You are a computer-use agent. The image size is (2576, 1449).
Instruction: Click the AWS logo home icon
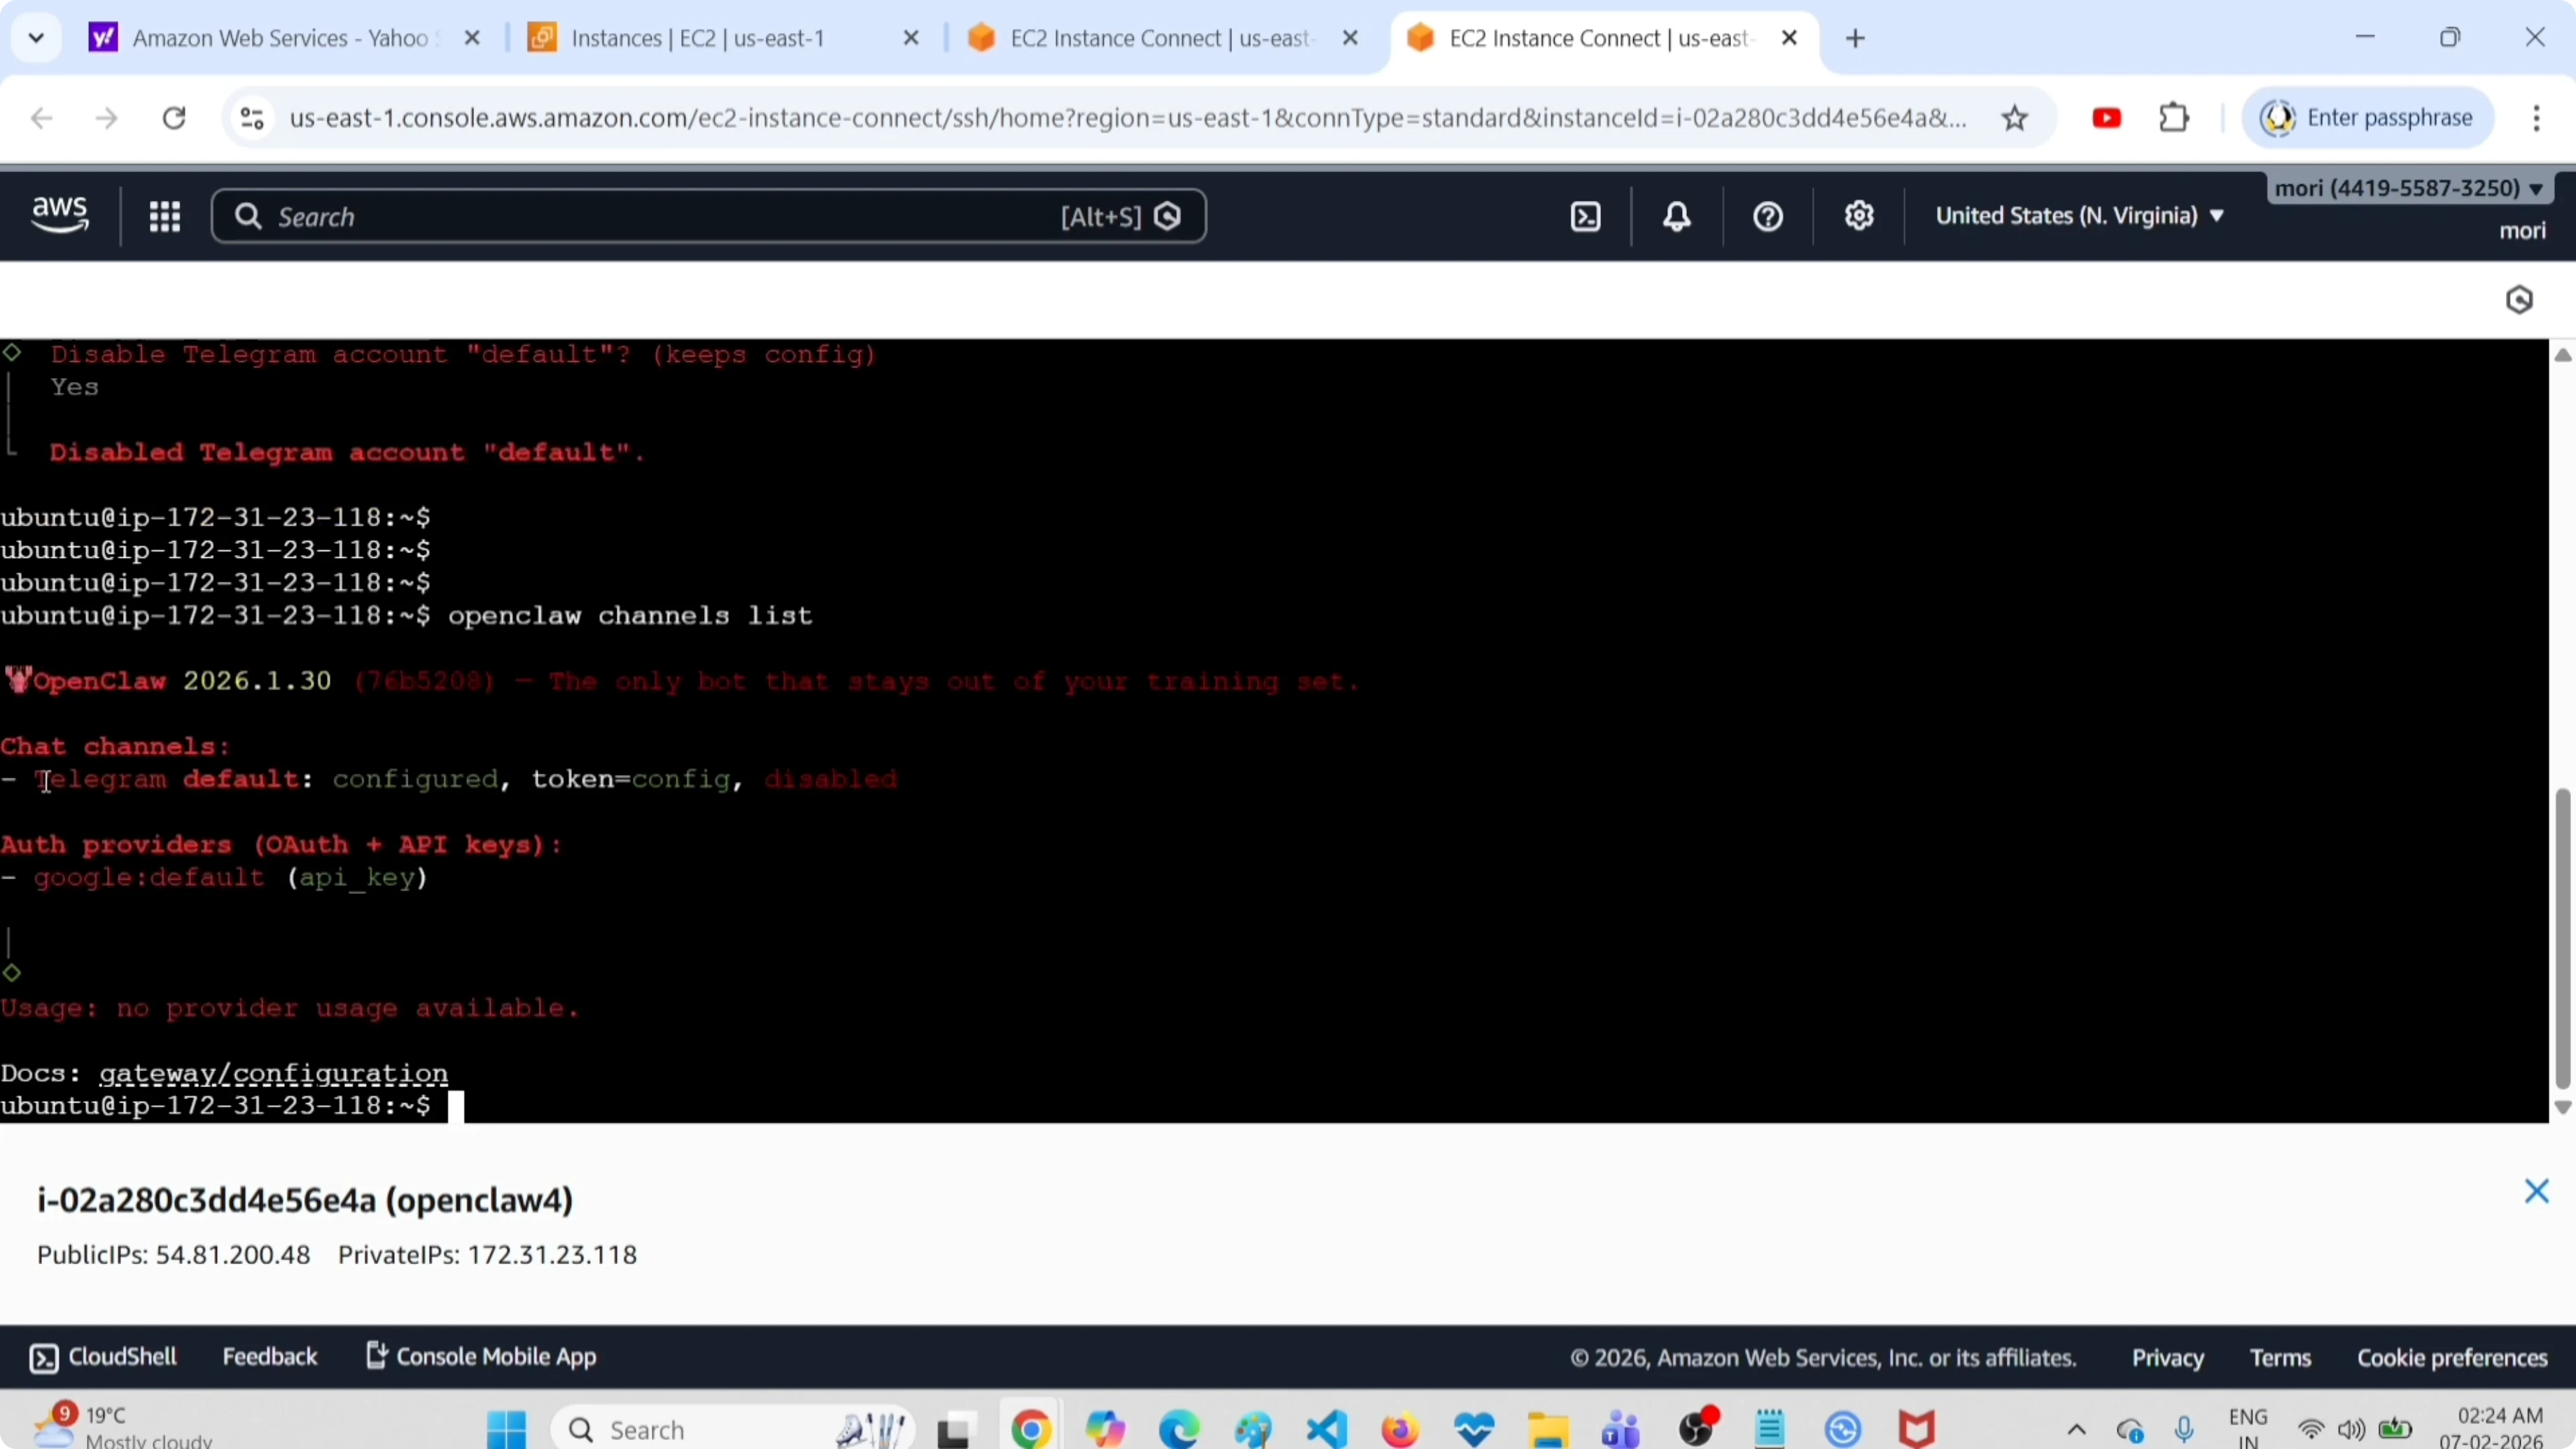[x=60, y=215]
